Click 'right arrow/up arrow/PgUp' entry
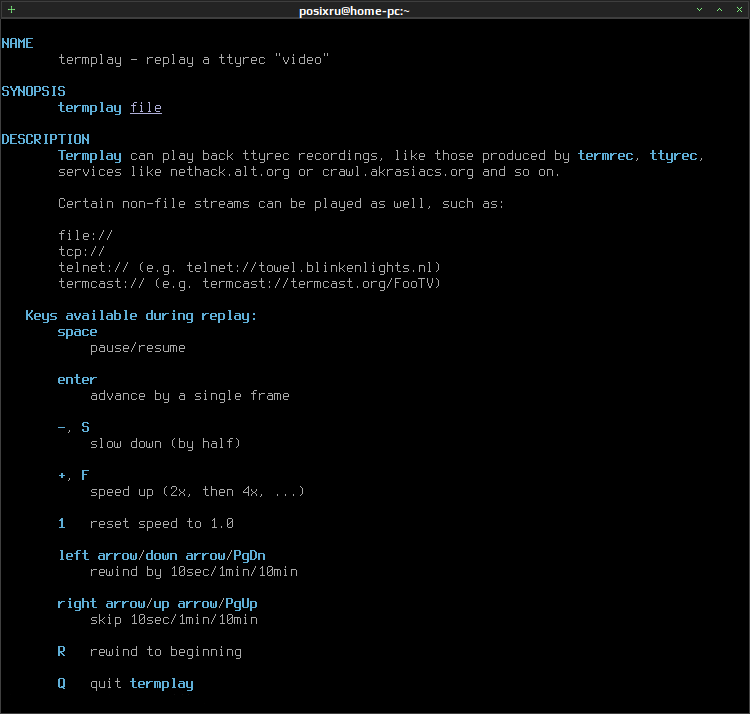 click(x=157, y=604)
